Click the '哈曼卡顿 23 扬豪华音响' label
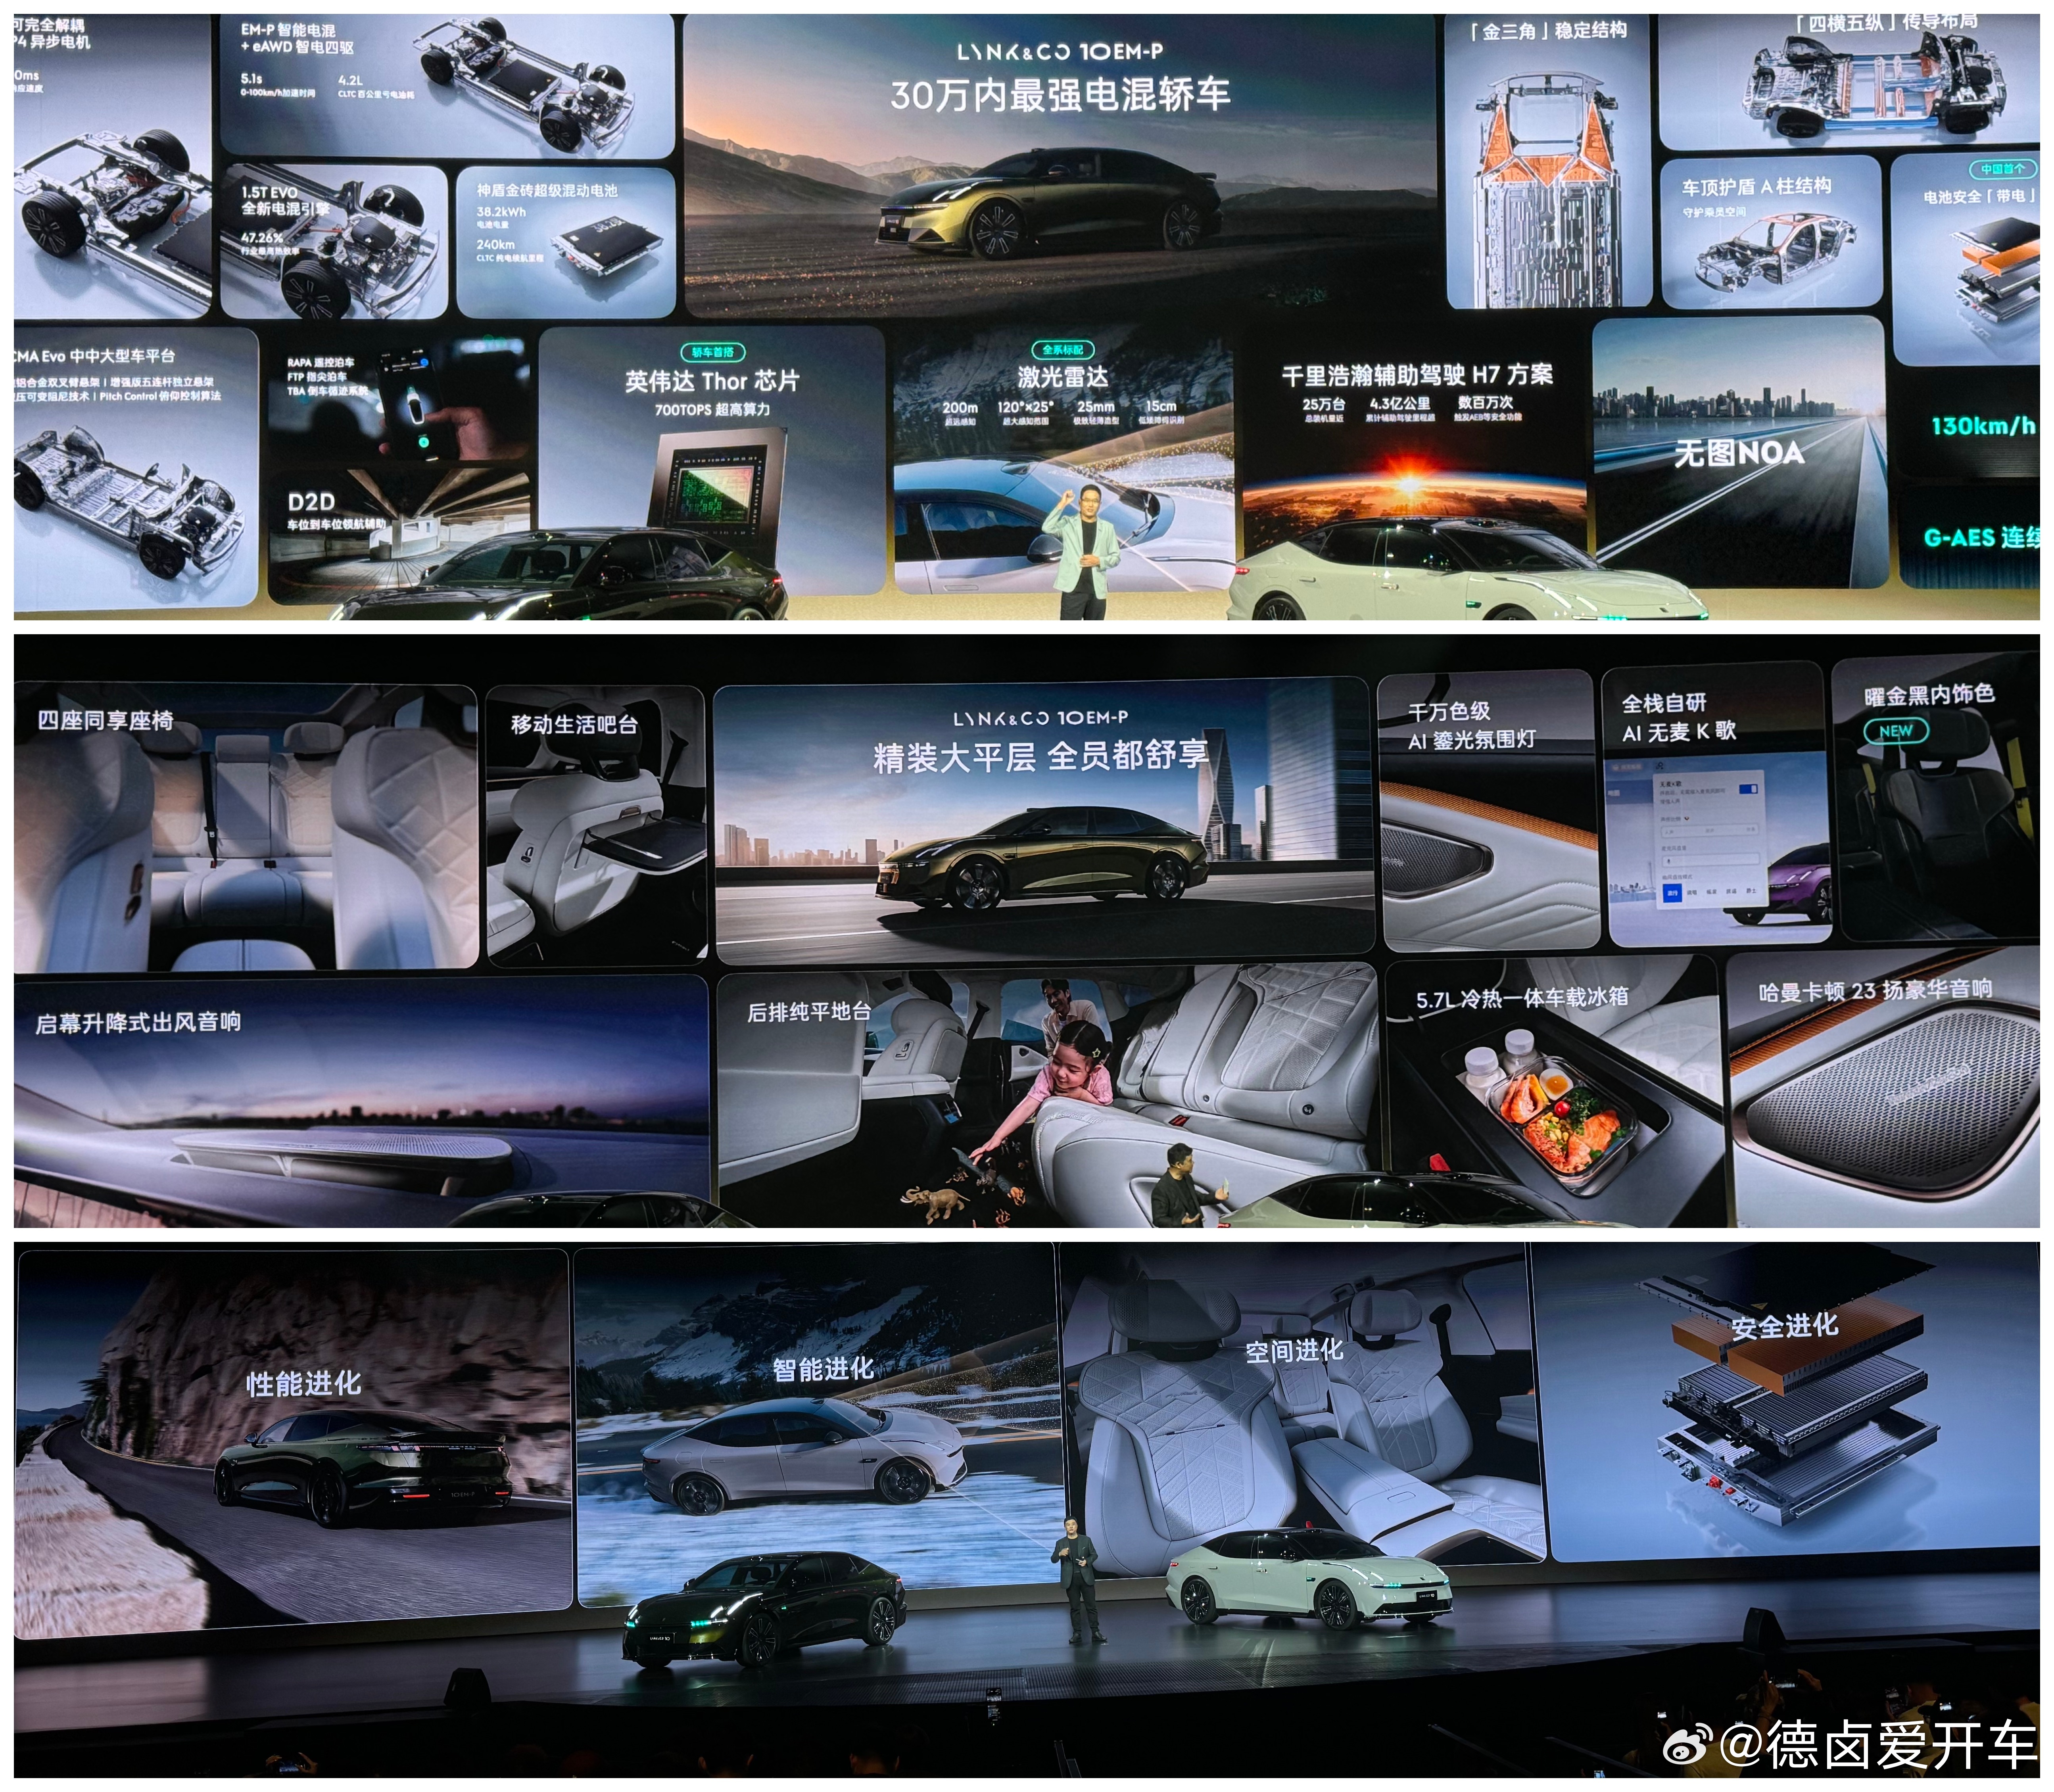The height and width of the screenshot is (1792, 2054). point(1876,990)
